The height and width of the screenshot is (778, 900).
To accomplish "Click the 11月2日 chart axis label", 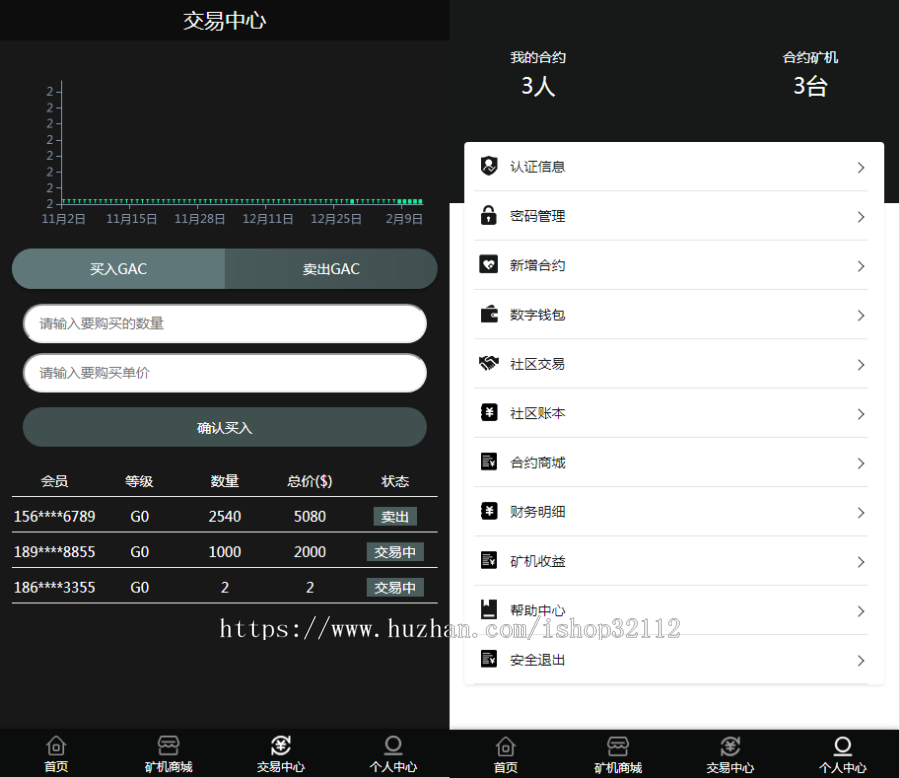I will pos(64,219).
